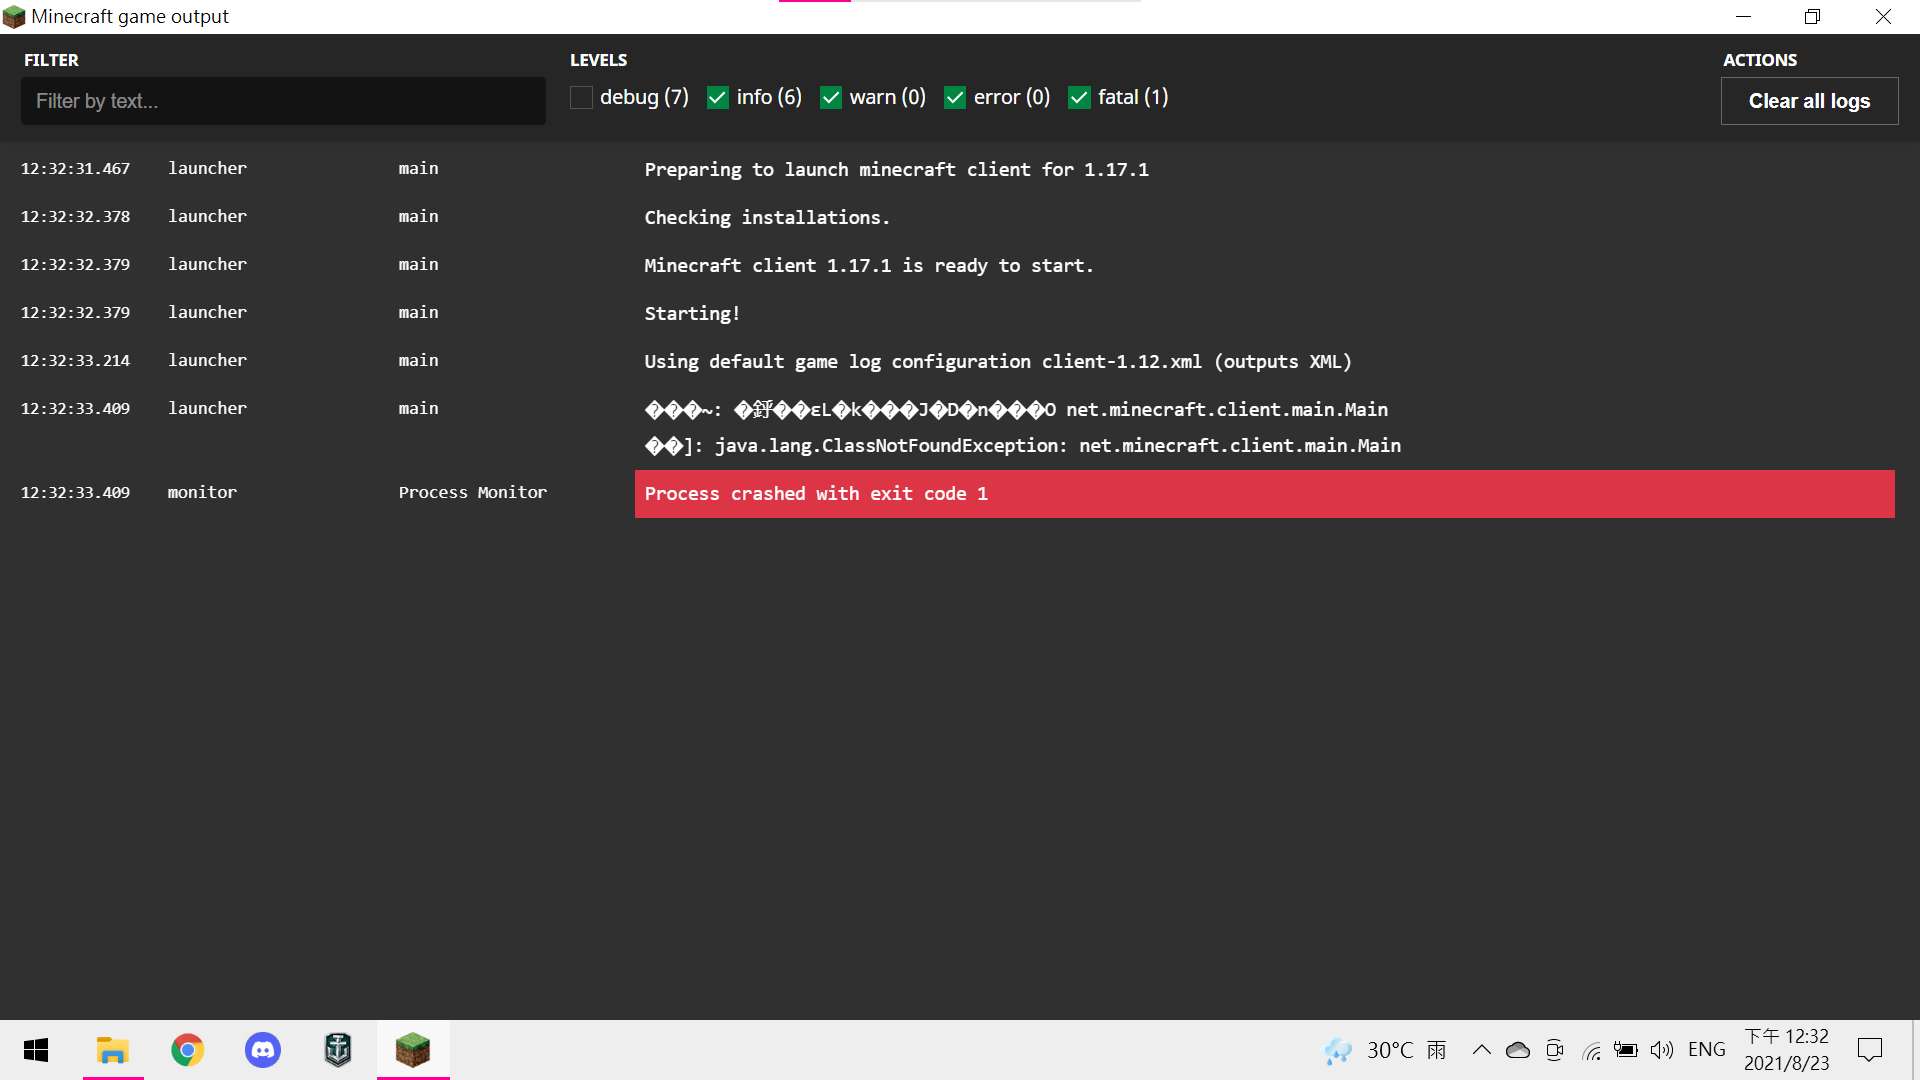Open the weather widget showing 30°C
This screenshot has width=1920, height=1080.
[1385, 1050]
